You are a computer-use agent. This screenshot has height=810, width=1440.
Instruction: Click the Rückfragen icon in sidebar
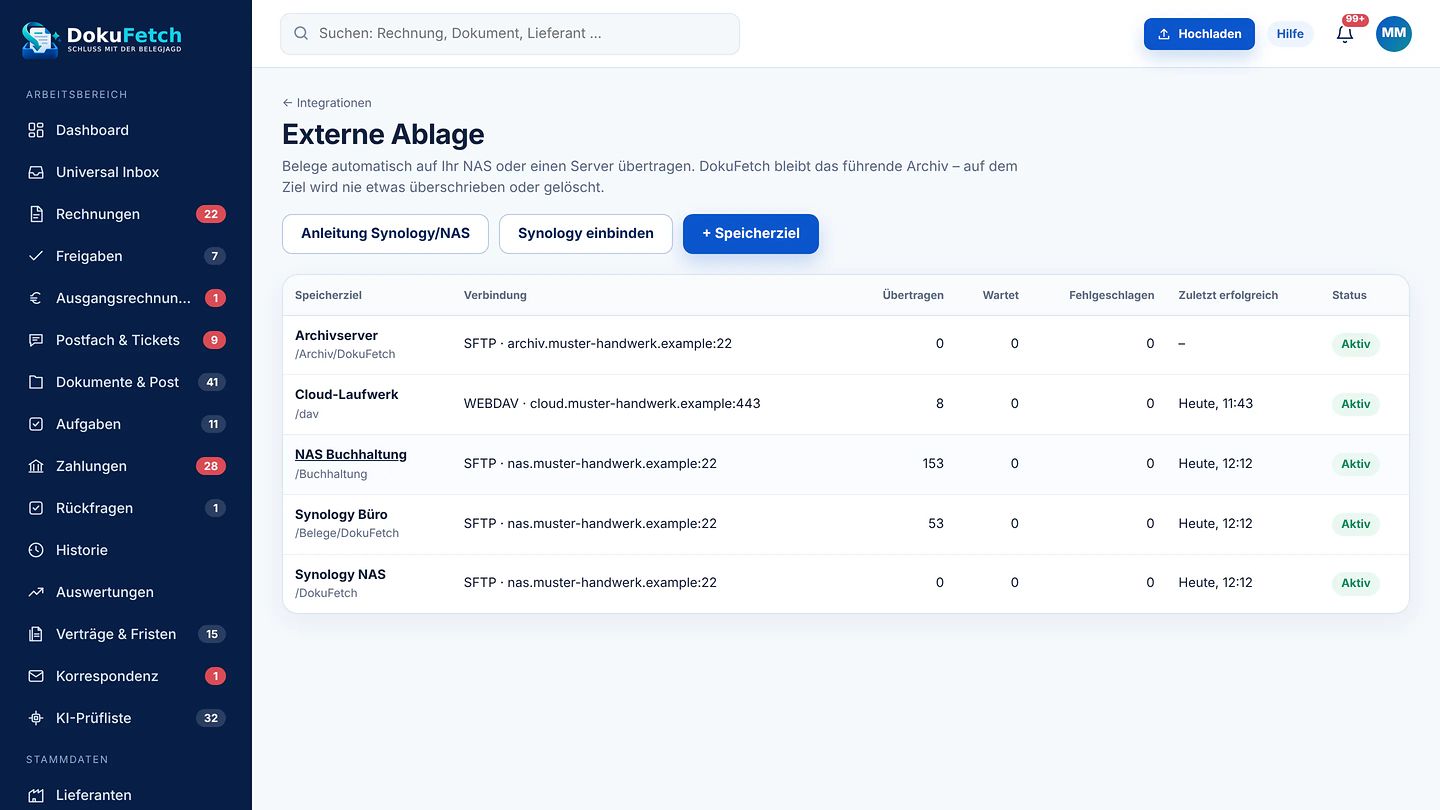[36, 508]
